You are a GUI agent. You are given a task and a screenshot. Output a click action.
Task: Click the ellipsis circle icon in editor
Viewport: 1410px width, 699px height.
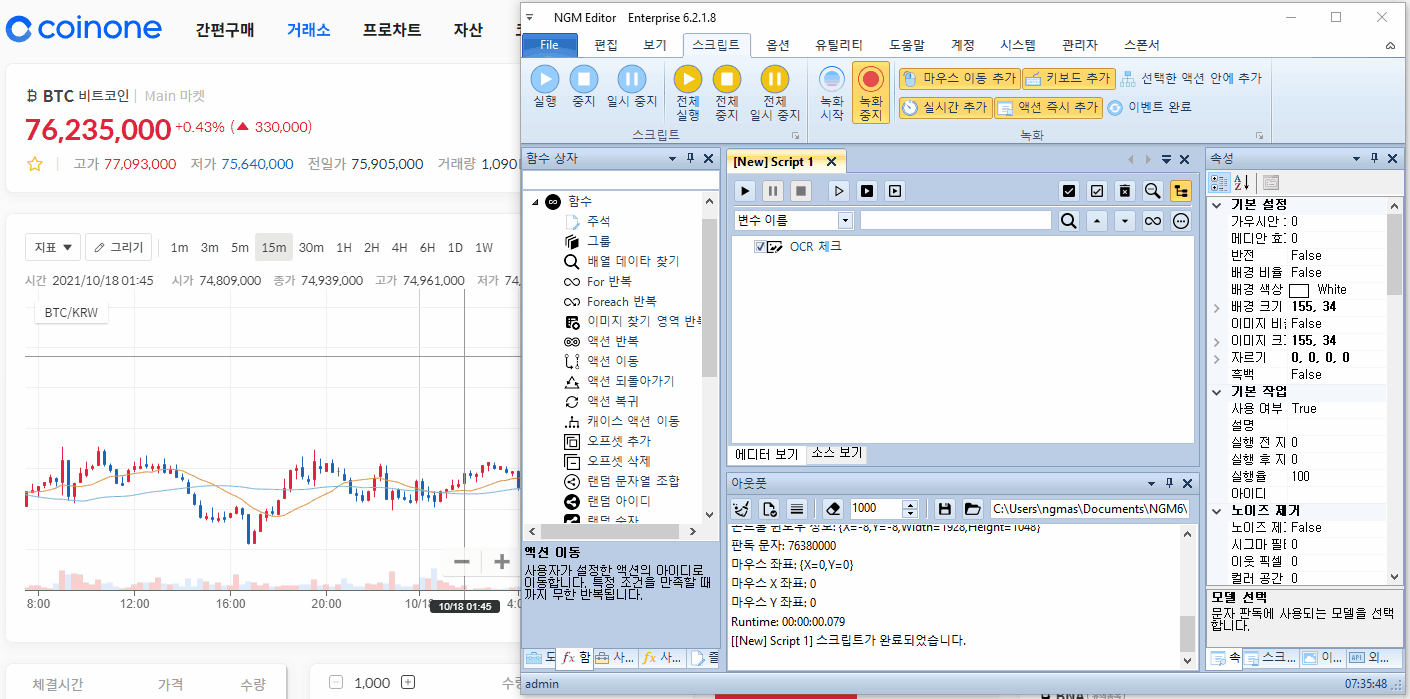(x=1180, y=221)
